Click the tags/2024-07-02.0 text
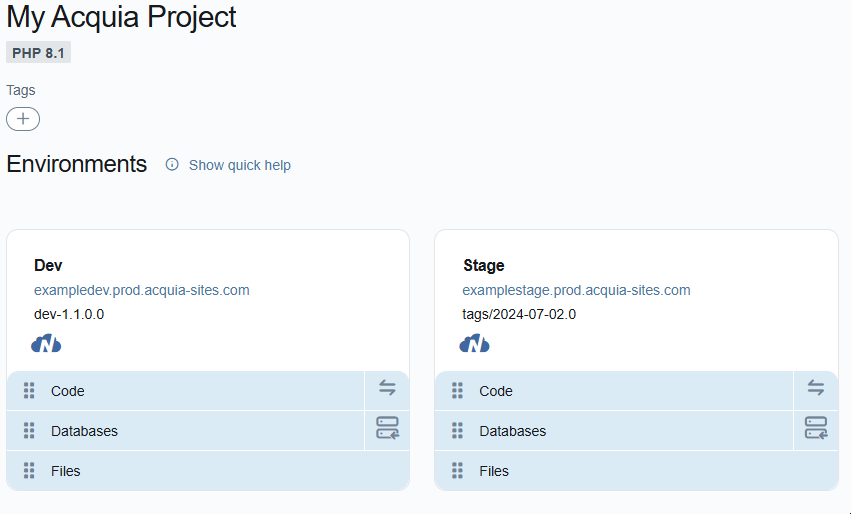The image size is (851, 514). pos(519,314)
